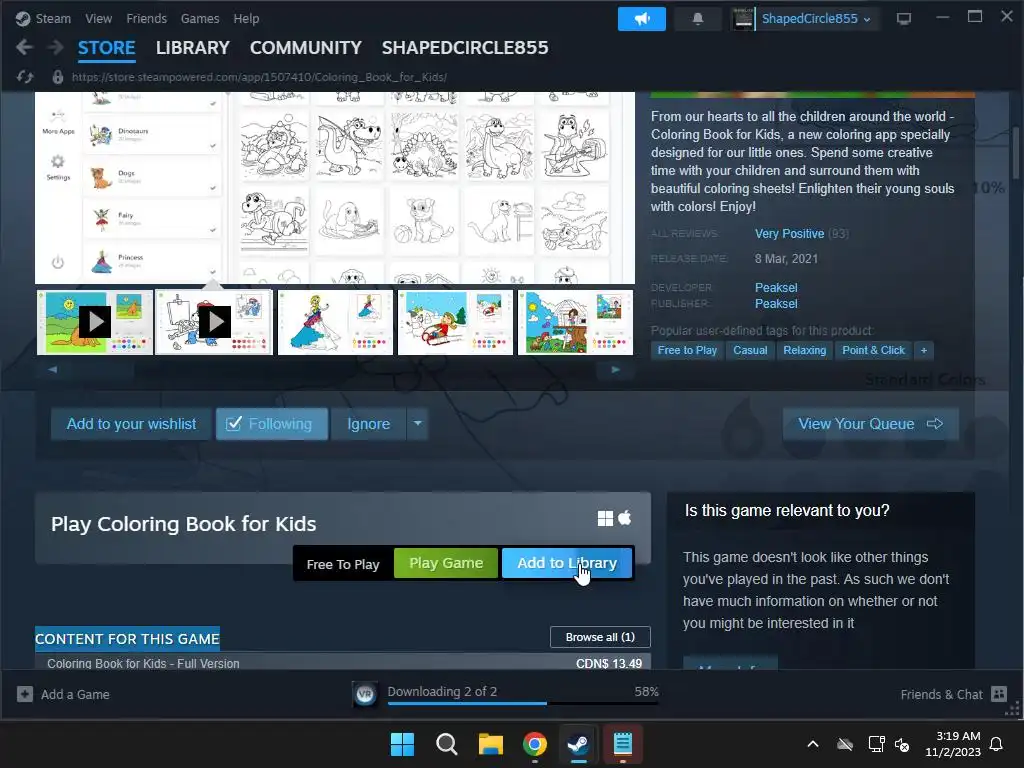This screenshot has height=768, width=1024.
Task: Click the Steam taskbar icon
Action: [x=579, y=744]
